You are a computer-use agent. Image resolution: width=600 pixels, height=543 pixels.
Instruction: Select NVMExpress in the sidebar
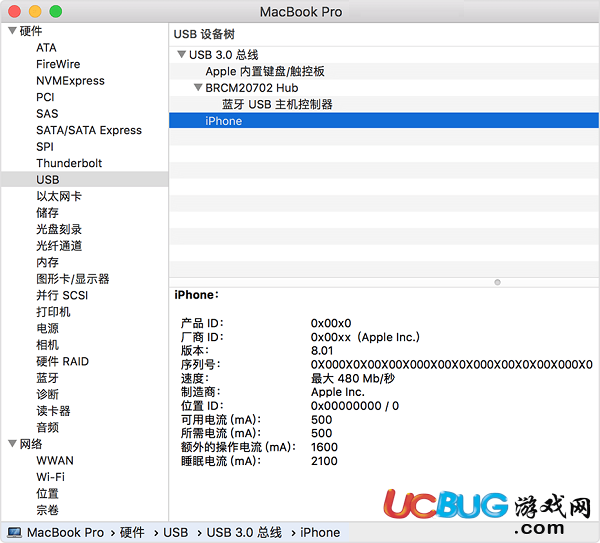tap(70, 80)
